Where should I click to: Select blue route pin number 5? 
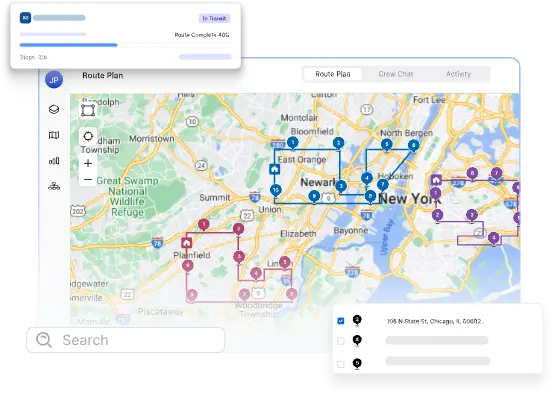[386, 145]
